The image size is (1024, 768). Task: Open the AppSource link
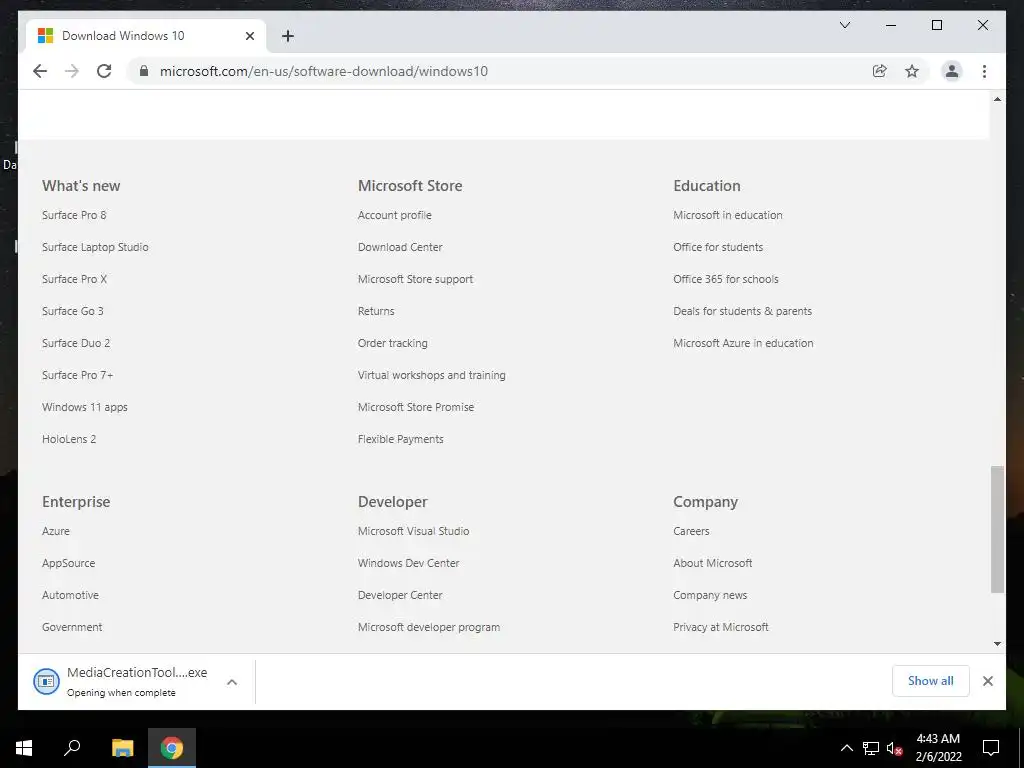(x=68, y=563)
